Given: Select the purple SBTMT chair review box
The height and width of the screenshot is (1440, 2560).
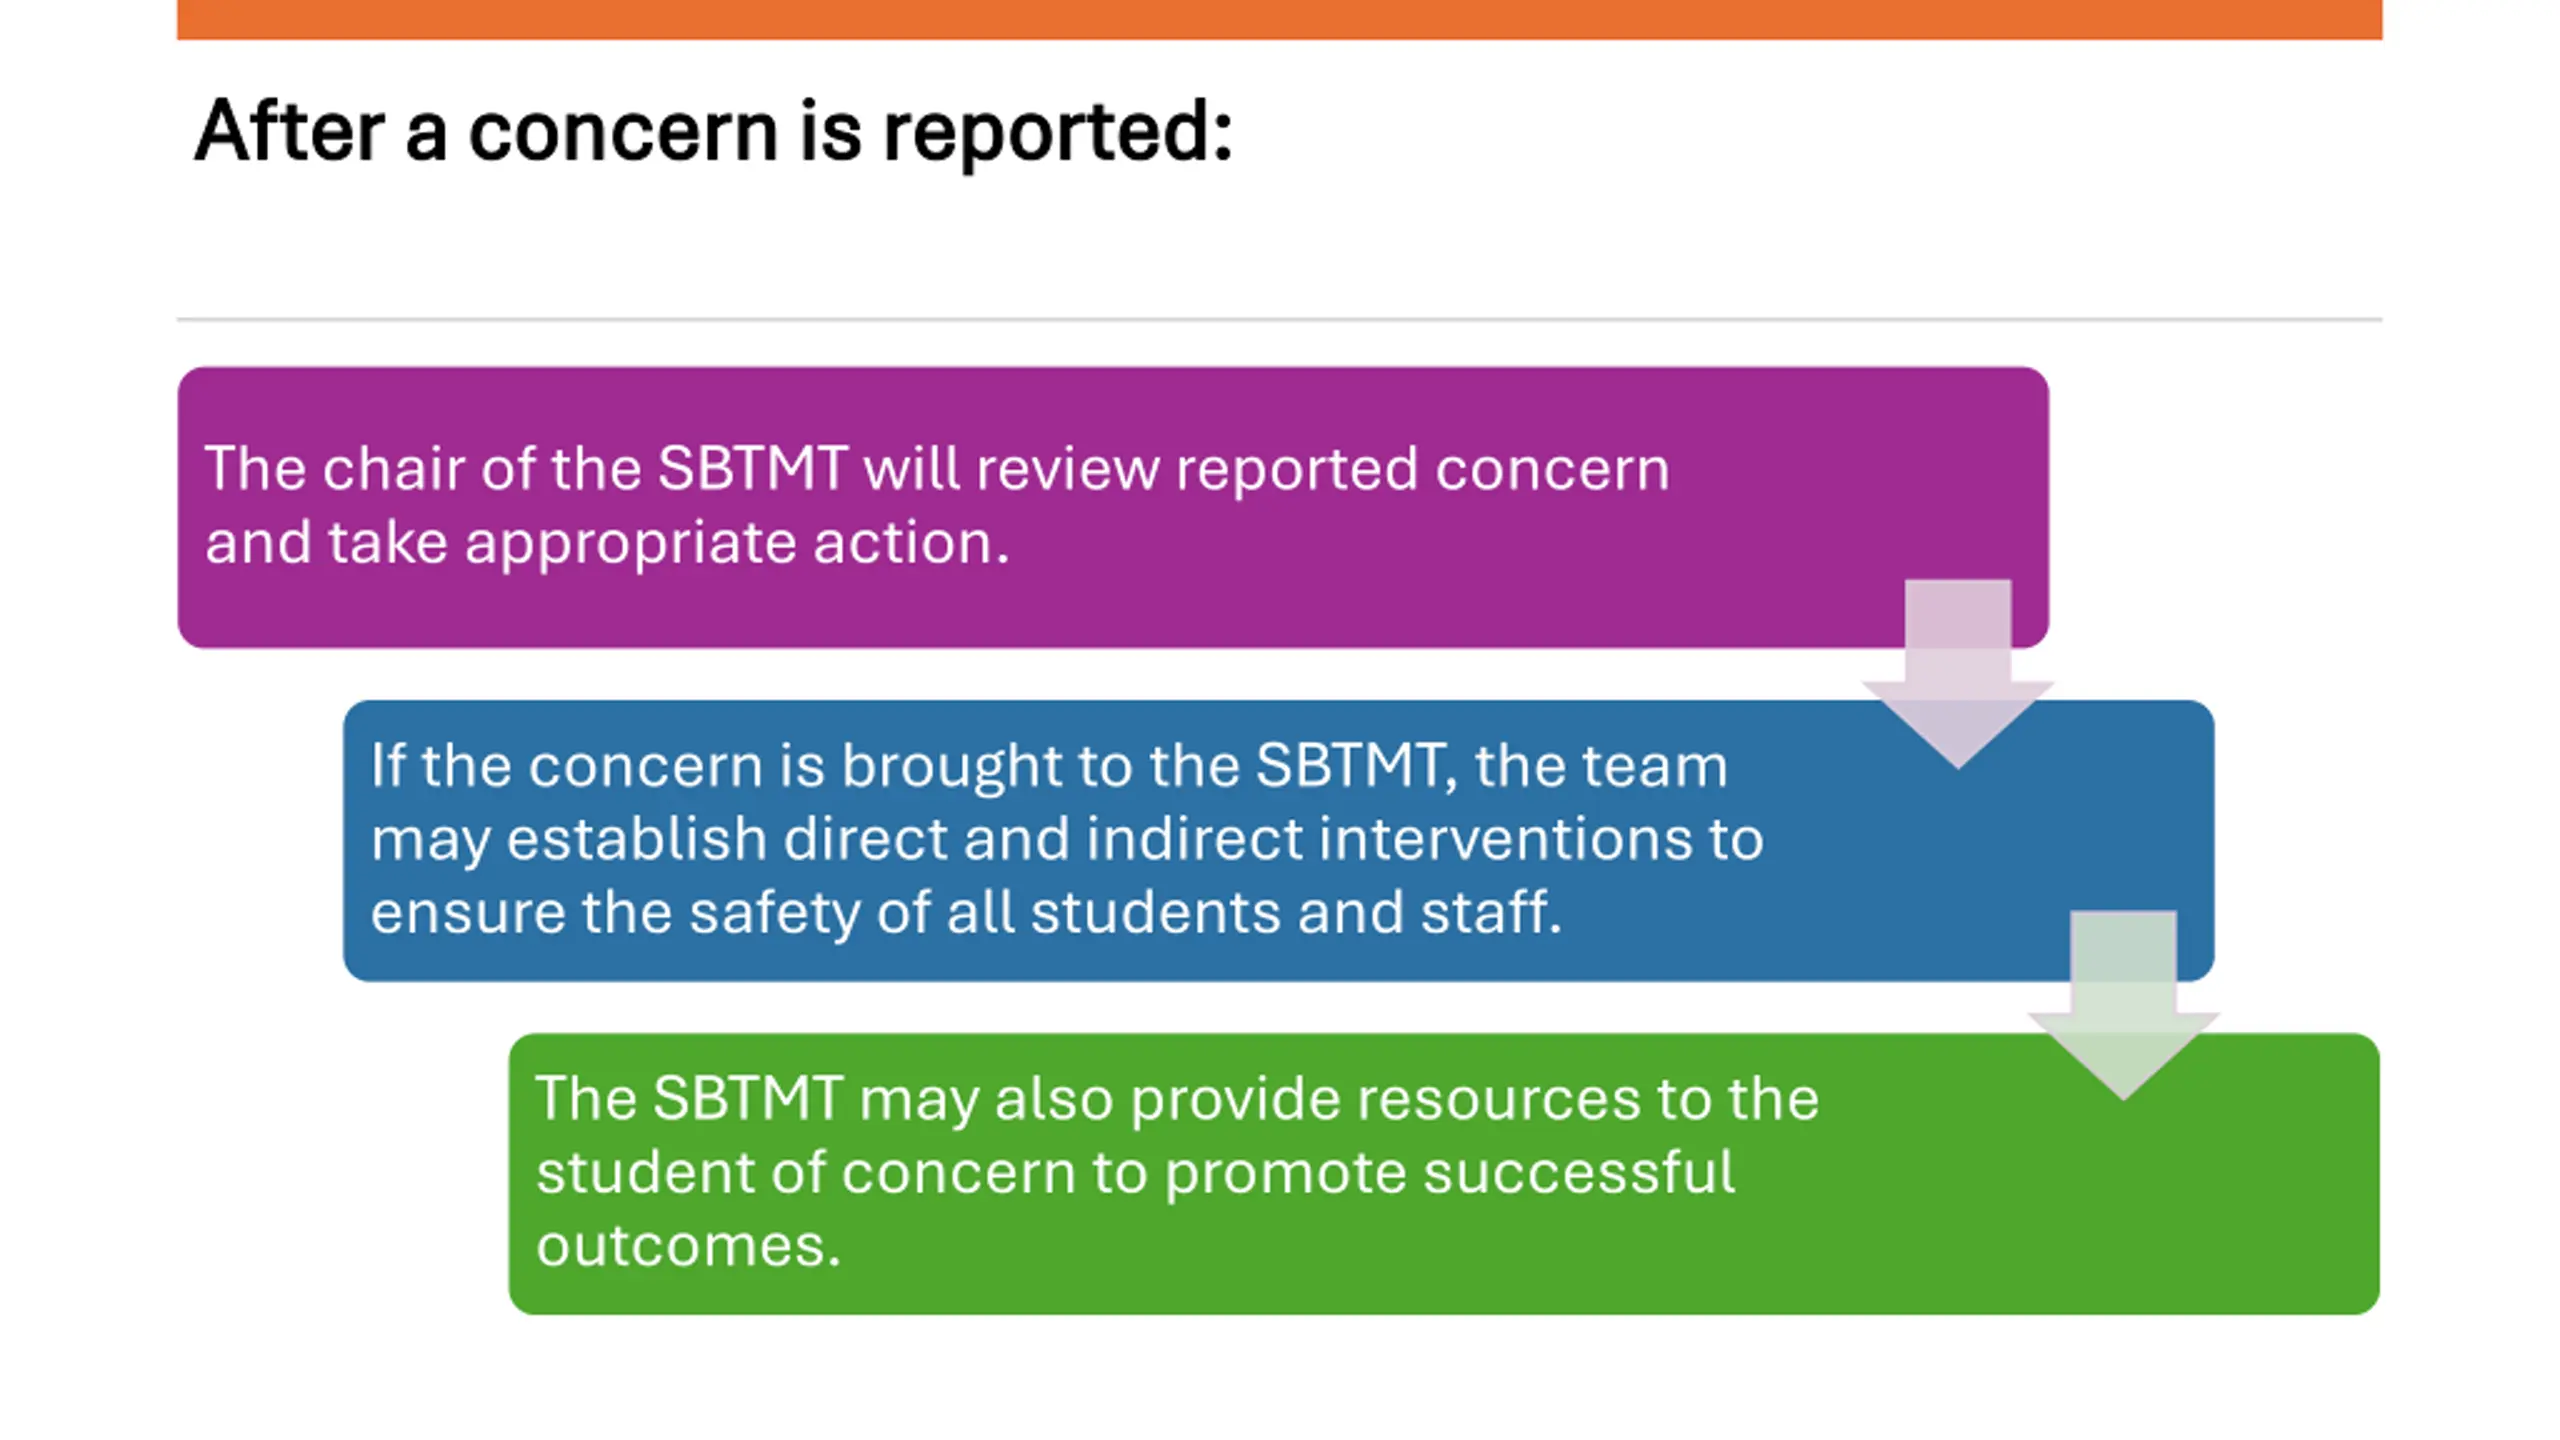Looking at the screenshot, I should pos(1113,508).
